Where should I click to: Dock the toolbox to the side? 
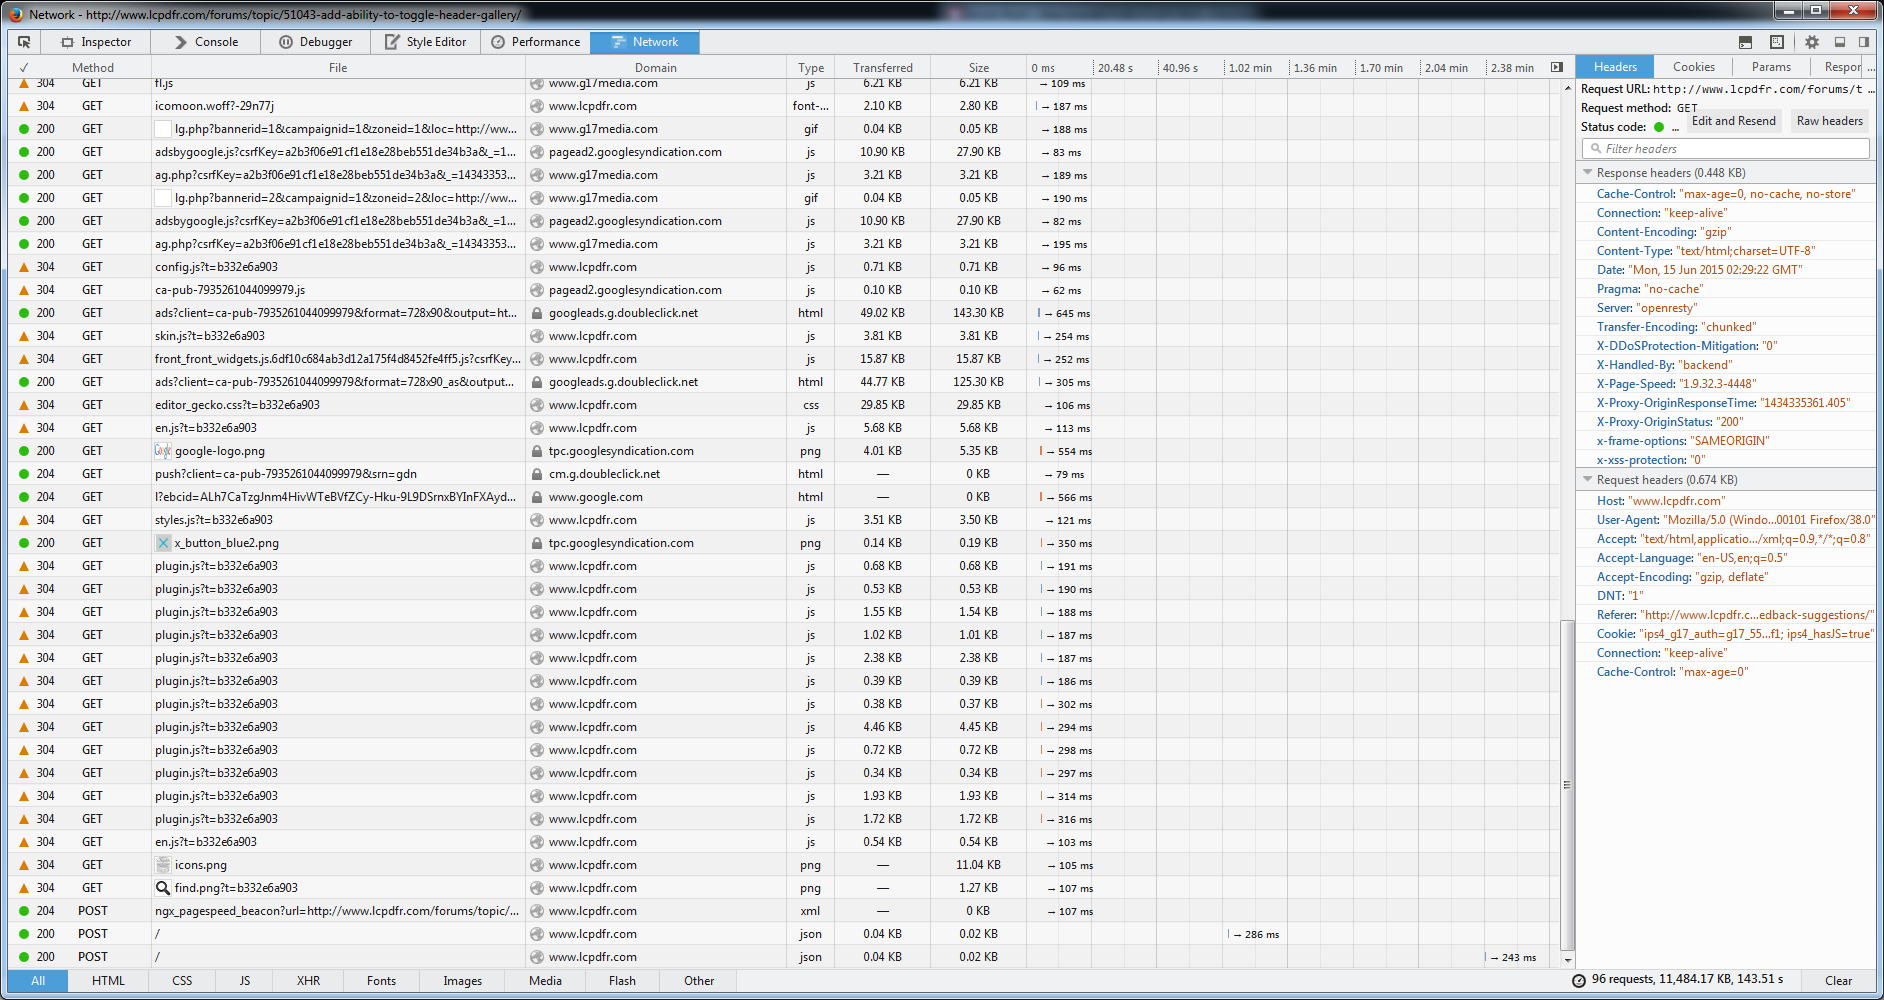pyautogui.click(x=1864, y=42)
